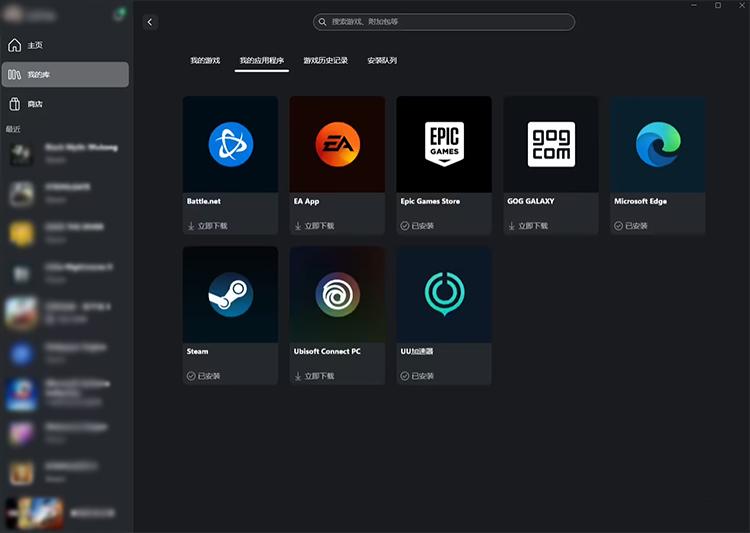Click the Microsoft Edge tile

(x=657, y=145)
